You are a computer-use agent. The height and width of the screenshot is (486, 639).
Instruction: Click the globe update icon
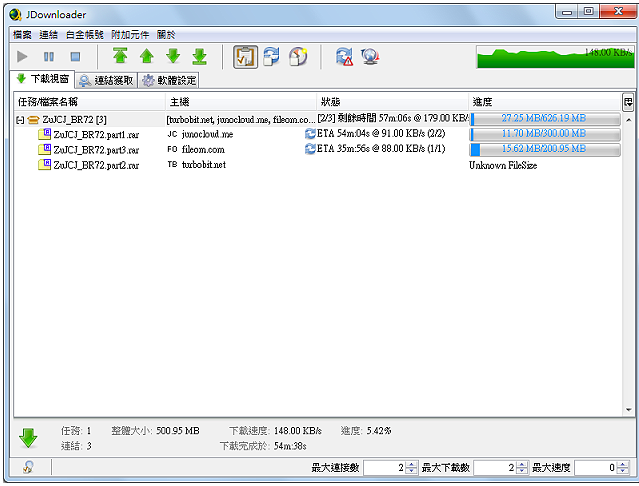click(x=370, y=56)
